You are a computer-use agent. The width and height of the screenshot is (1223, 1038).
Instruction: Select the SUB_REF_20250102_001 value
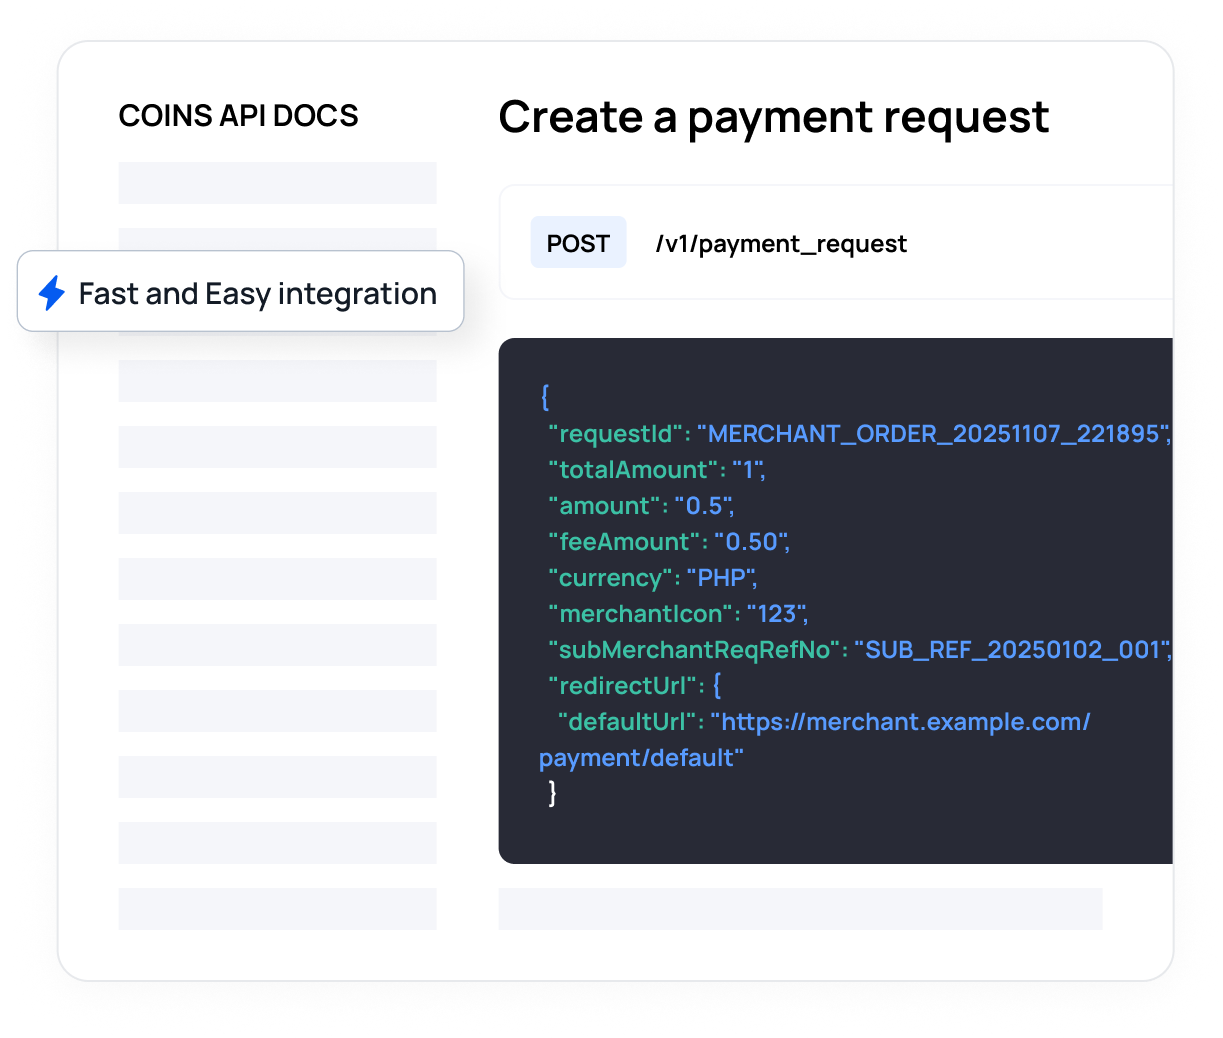pos(1011,650)
